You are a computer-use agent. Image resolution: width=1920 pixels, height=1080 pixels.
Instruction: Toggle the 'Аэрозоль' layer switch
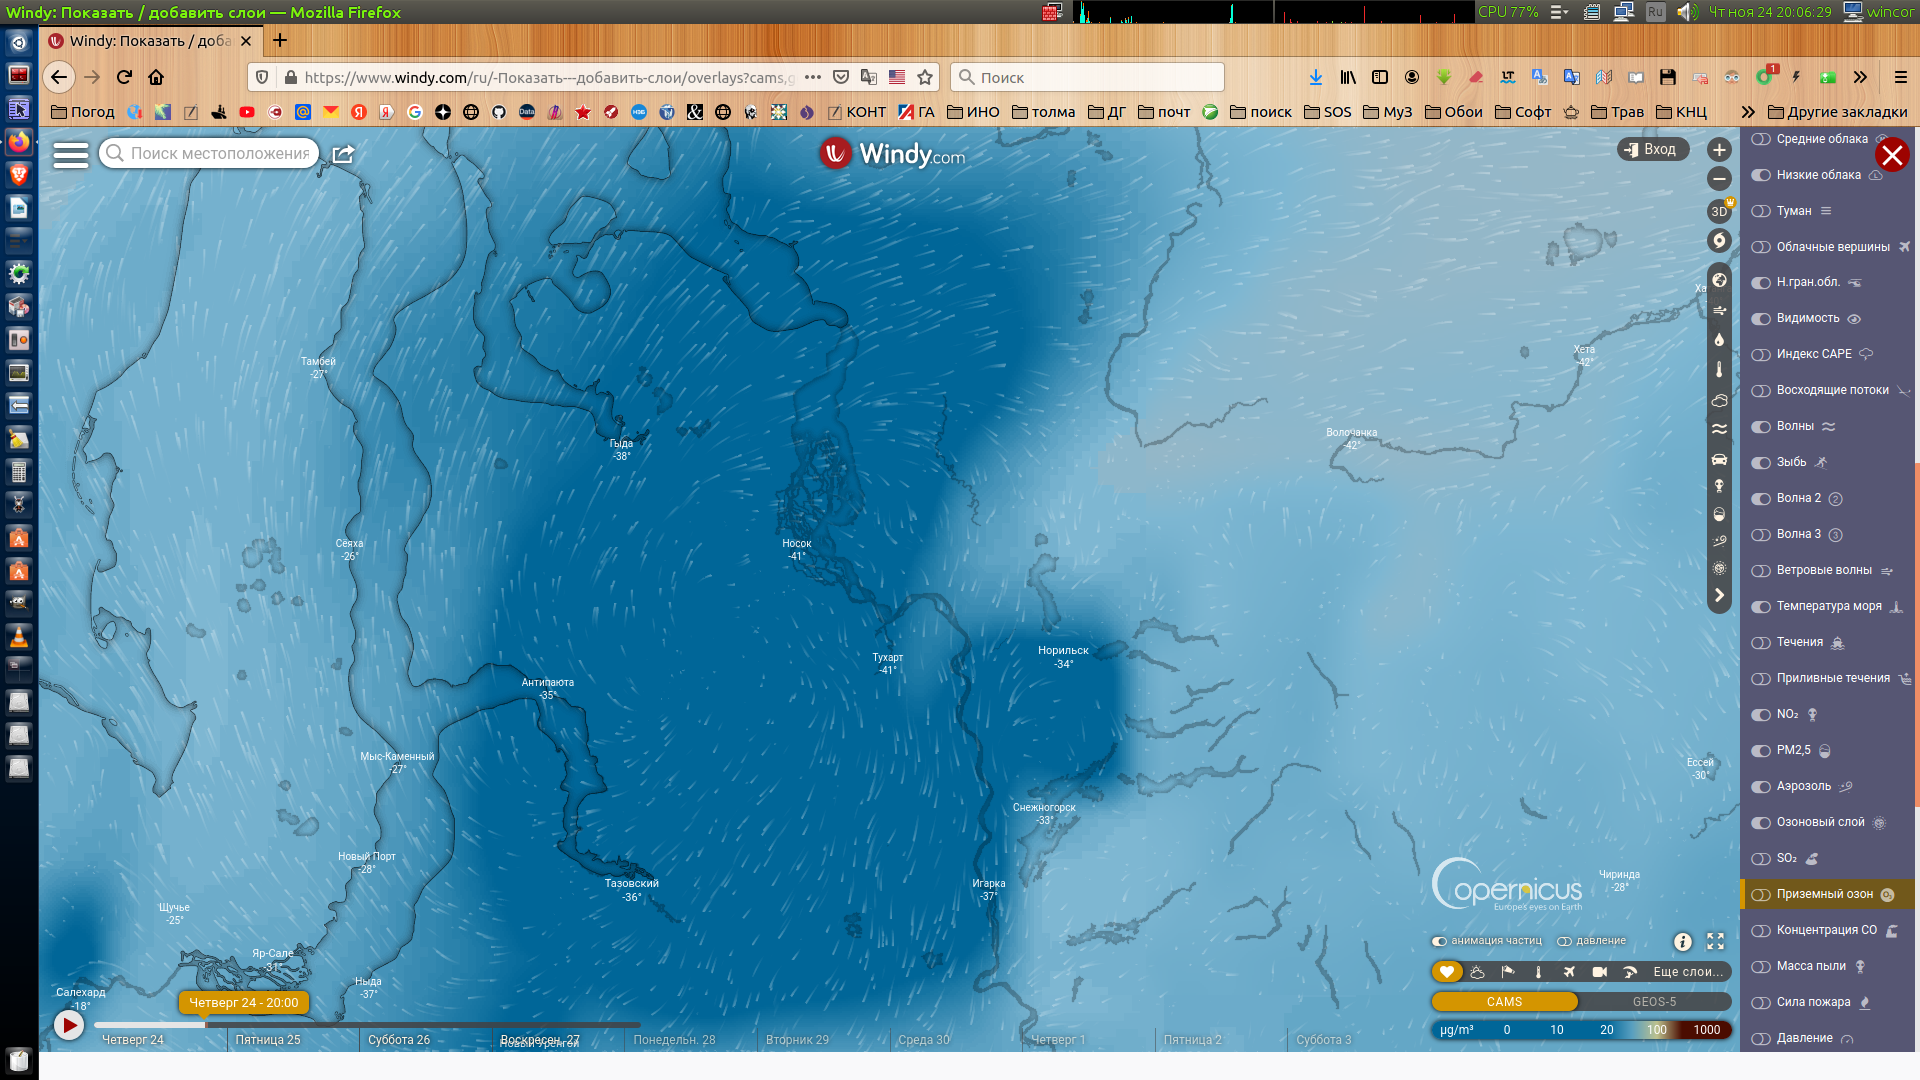pos(1761,787)
